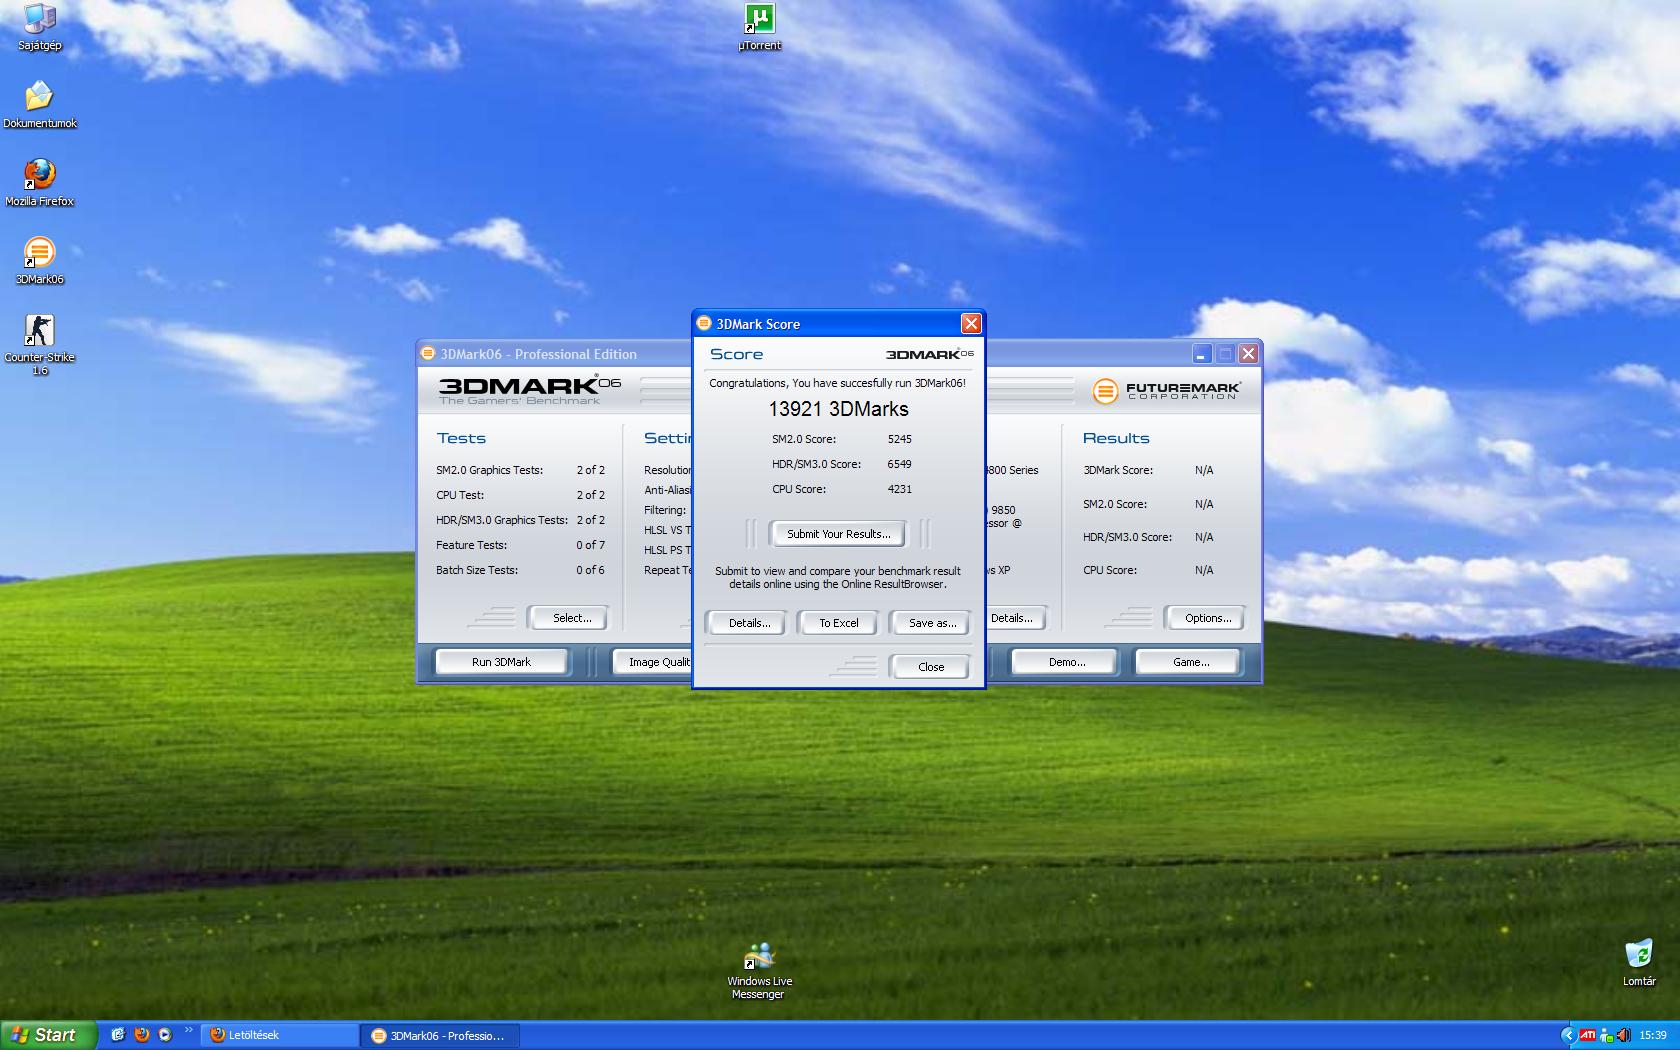Open the Sajátgép desktop icon

point(39,27)
